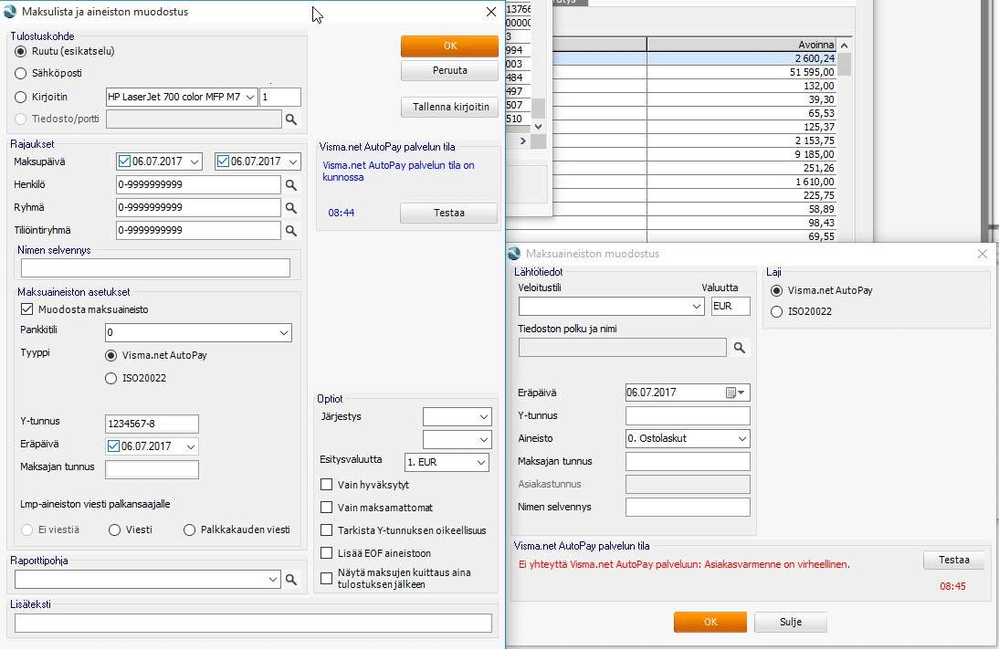The height and width of the screenshot is (649, 999).
Task: Click 51 595,00 cell in Avoinna column
Action: [742, 72]
